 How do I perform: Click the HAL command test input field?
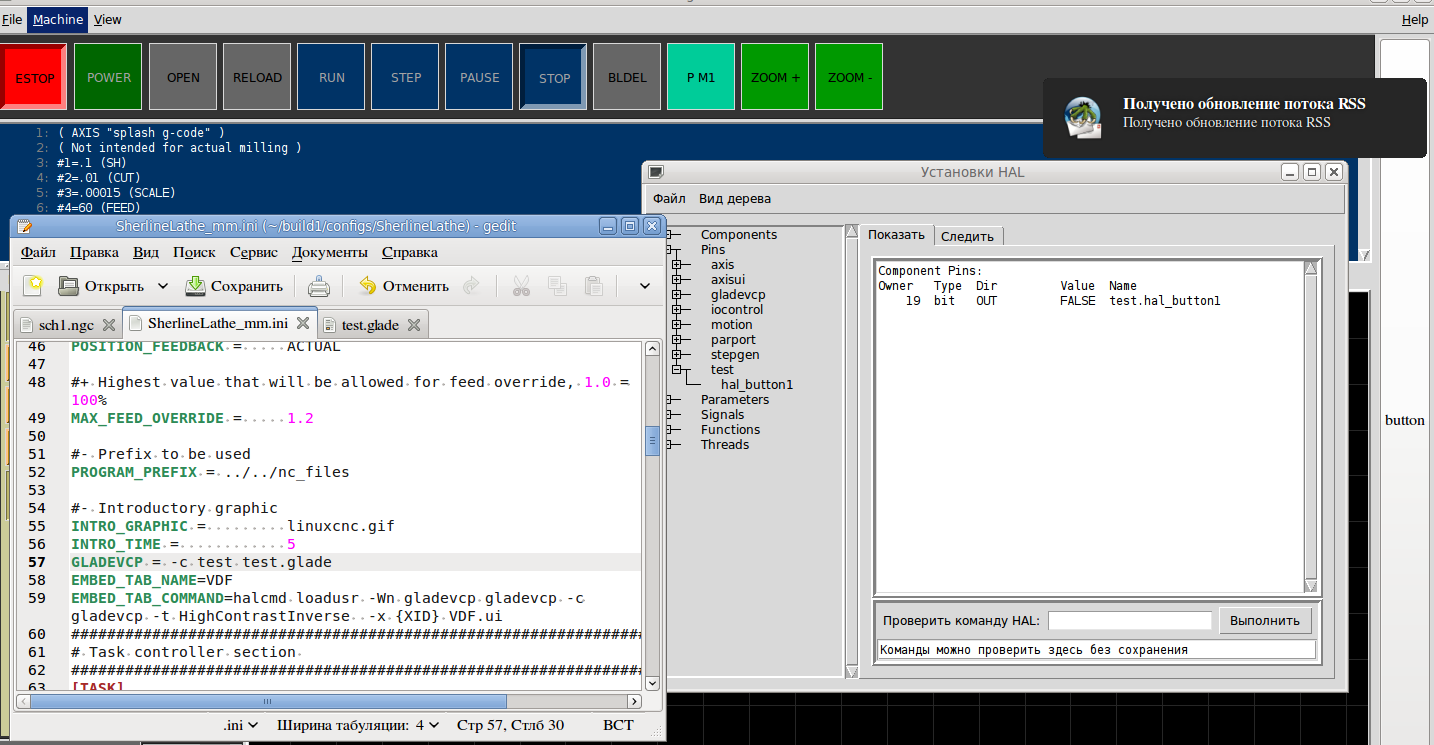[x=1130, y=621]
